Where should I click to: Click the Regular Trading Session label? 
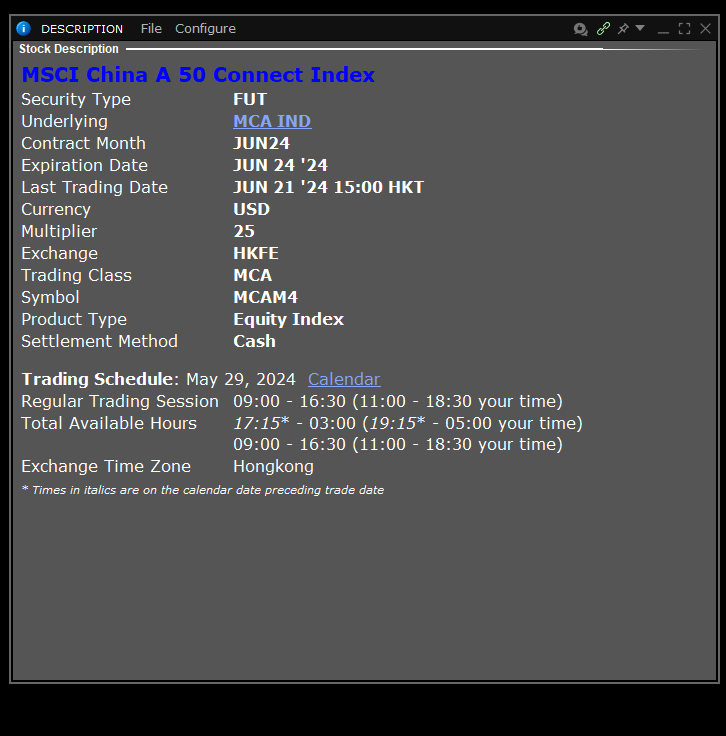[120, 401]
